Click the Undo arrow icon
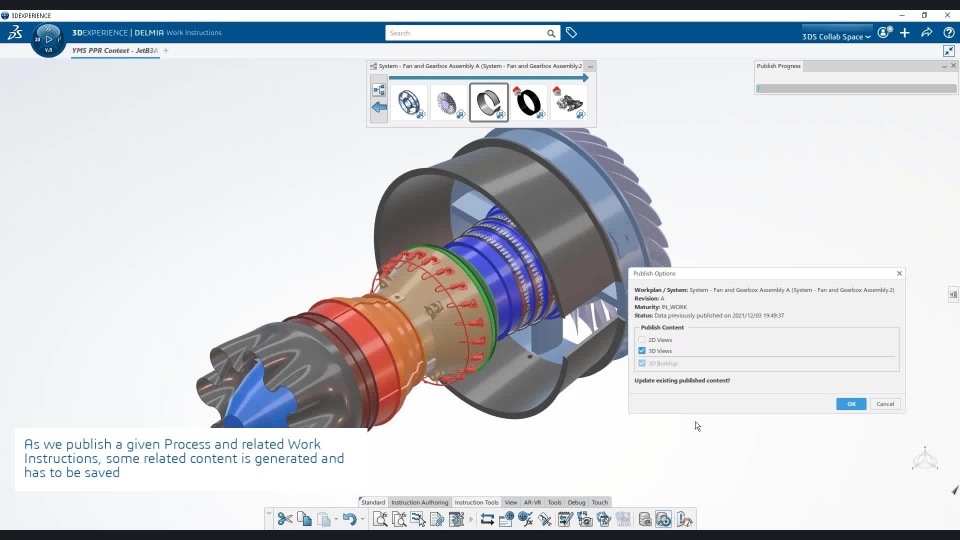Screen dimensions: 960x540 [350, 519]
